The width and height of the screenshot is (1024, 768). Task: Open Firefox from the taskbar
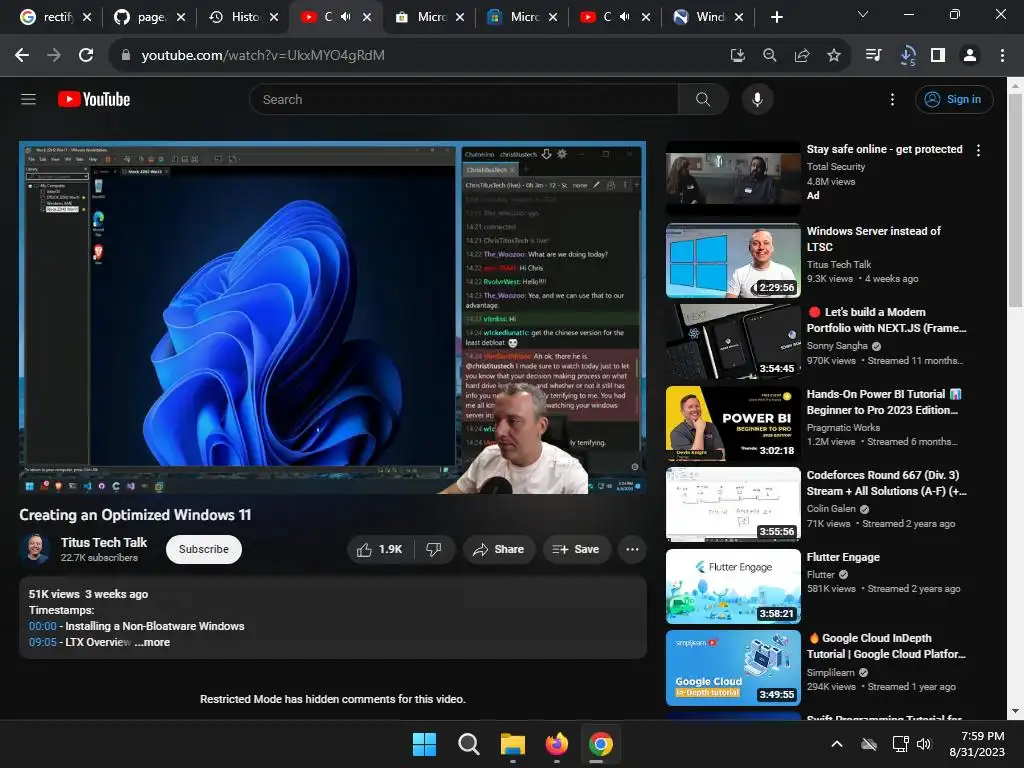556,744
